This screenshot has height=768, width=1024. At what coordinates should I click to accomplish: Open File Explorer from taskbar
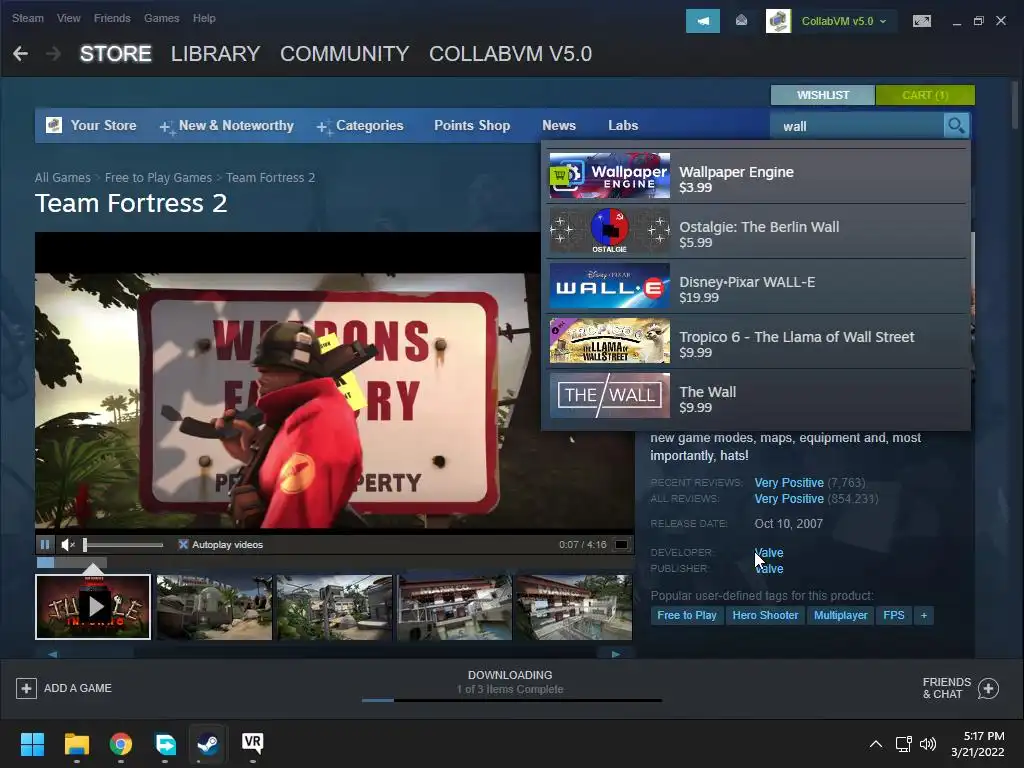point(76,744)
